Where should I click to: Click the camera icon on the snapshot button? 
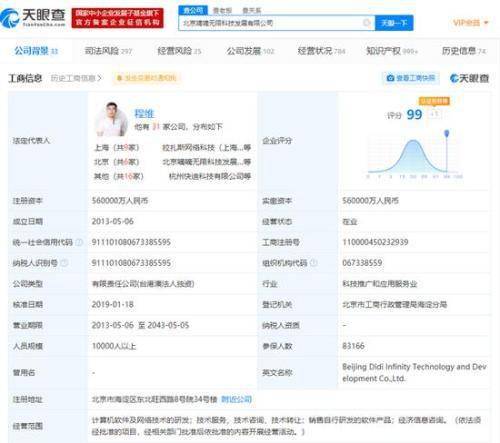click(390, 78)
